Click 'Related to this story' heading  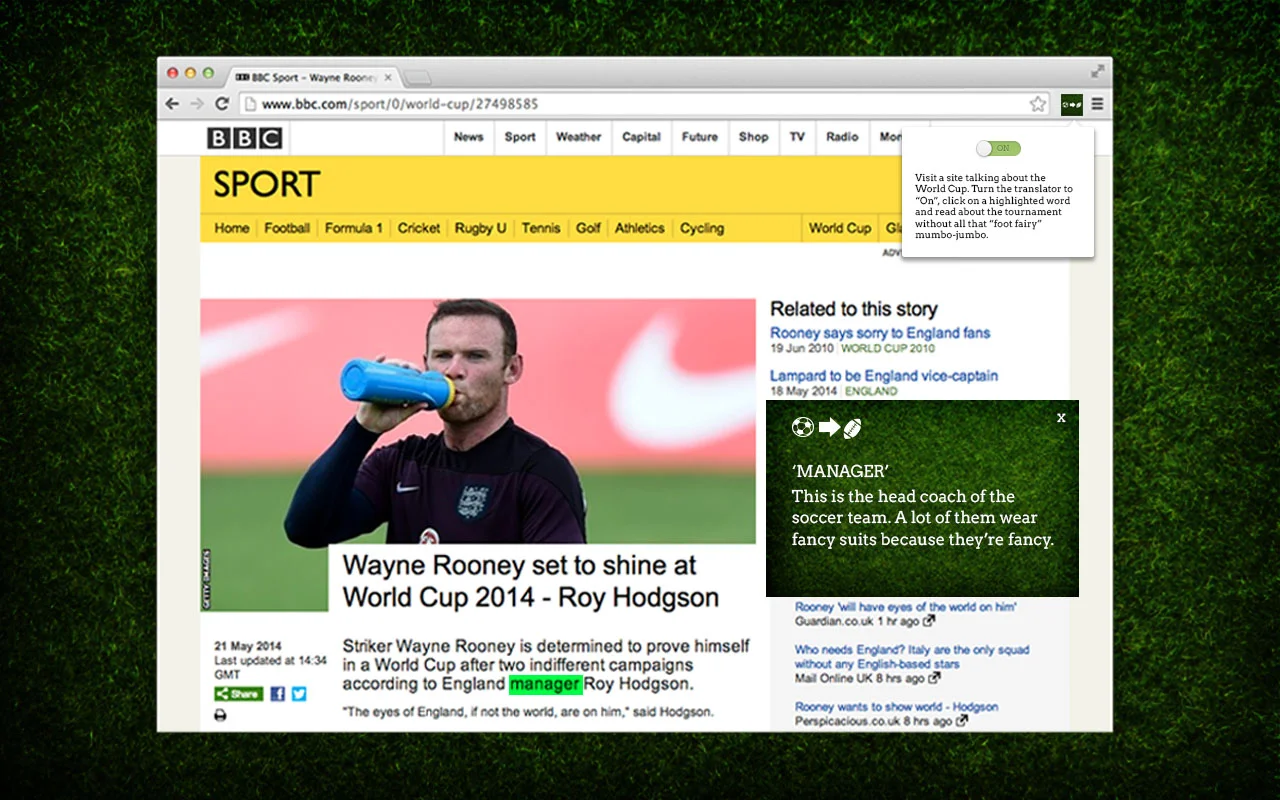coord(854,310)
